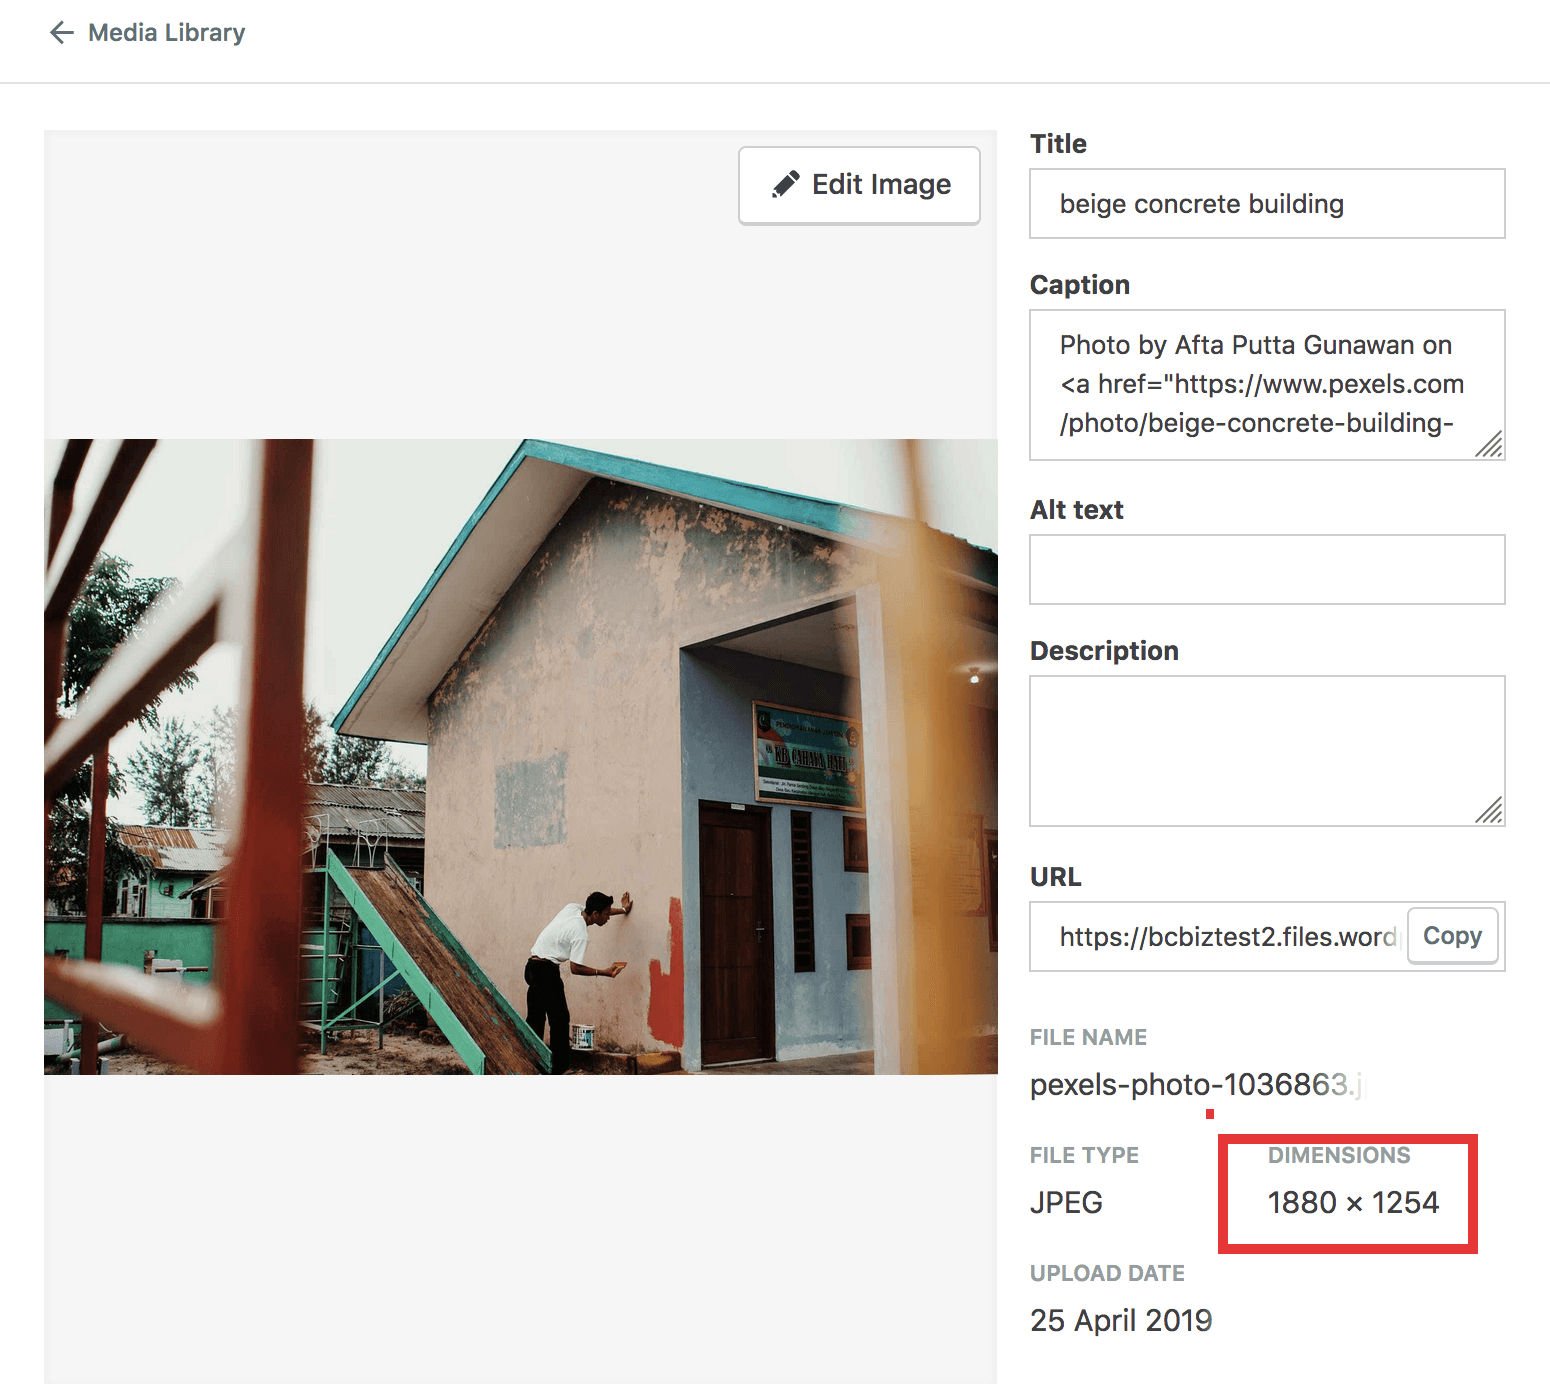The width and height of the screenshot is (1550, 1398).
Task: Open the Media Library via its header link
Action: click(x=166, y=32)
